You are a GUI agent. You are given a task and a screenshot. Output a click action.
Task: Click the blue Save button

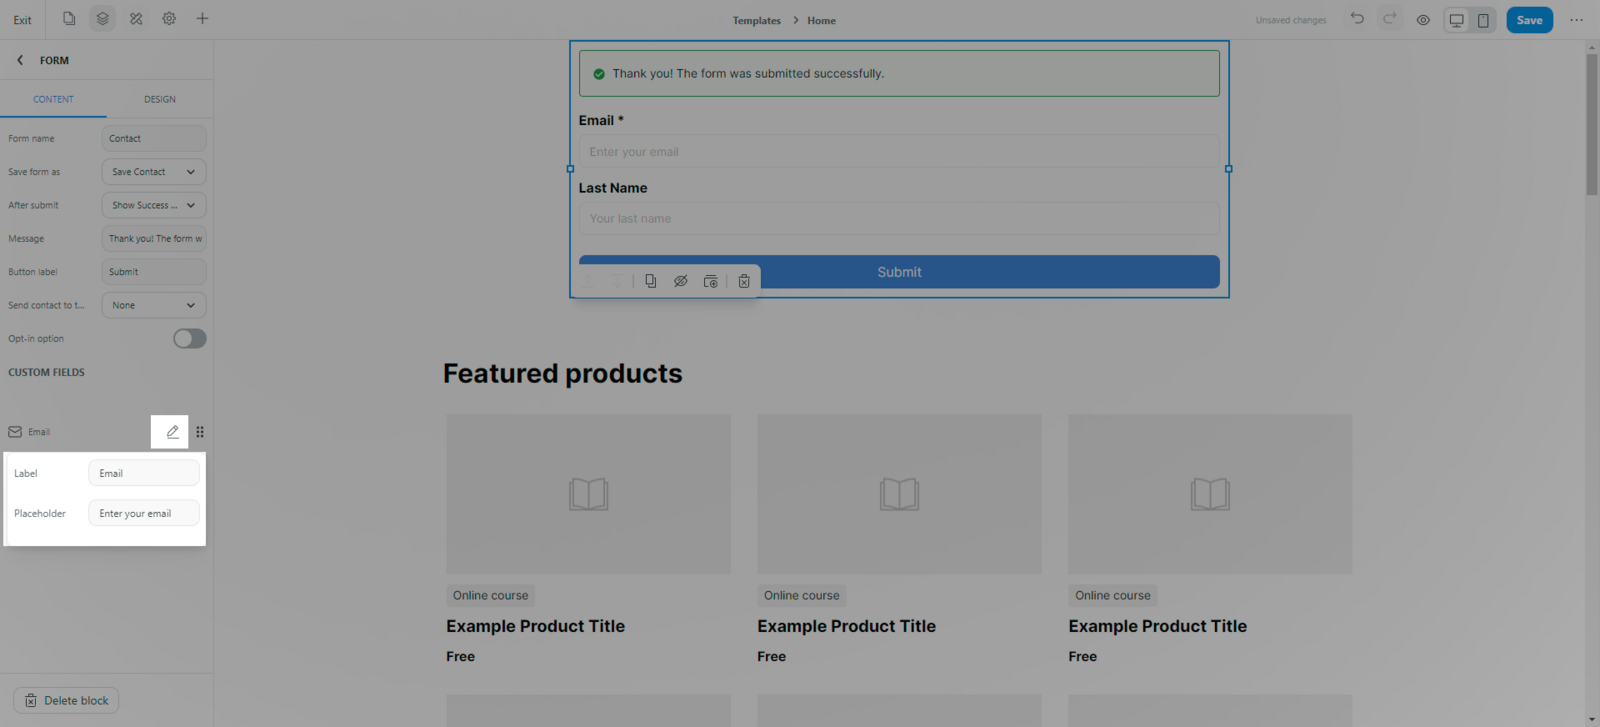tap(1529, 20)
